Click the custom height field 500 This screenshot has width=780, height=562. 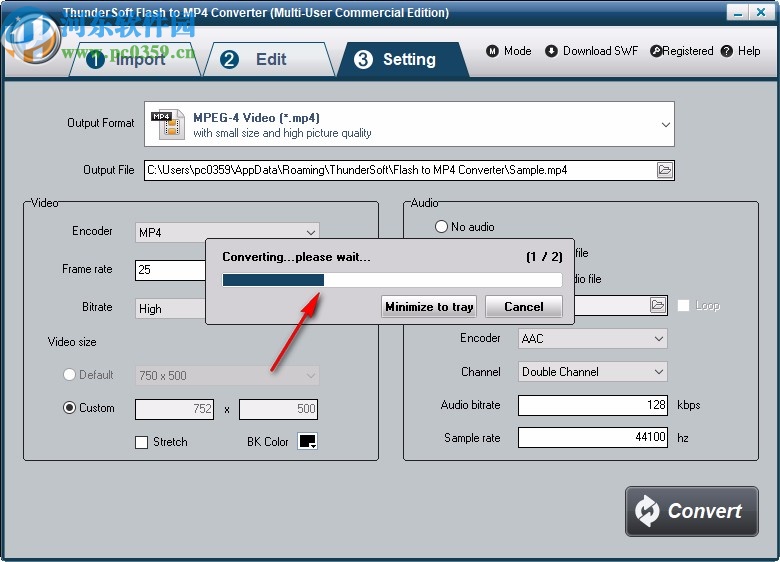[x=278, y=409]
